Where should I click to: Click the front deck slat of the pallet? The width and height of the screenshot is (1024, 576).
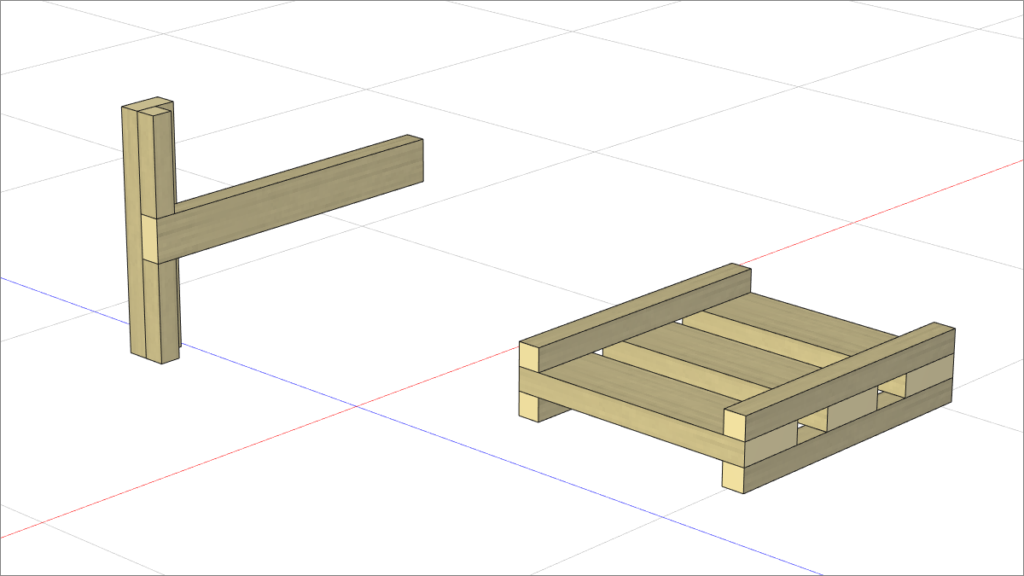click(640, 385)
